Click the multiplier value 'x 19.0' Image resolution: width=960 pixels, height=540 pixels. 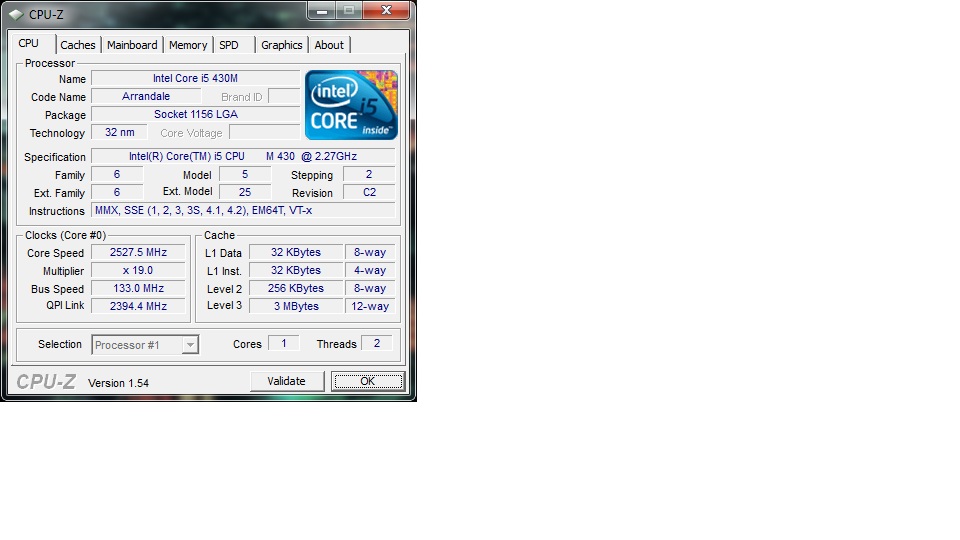138,270
